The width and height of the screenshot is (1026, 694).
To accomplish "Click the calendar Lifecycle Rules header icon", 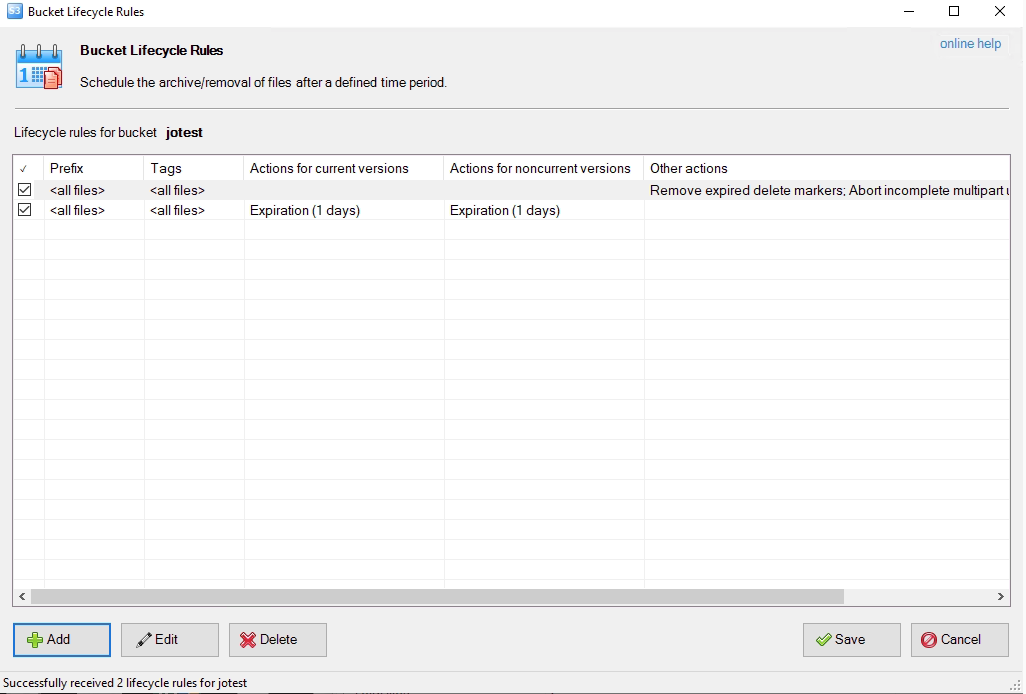I will [x=39, y=66].
